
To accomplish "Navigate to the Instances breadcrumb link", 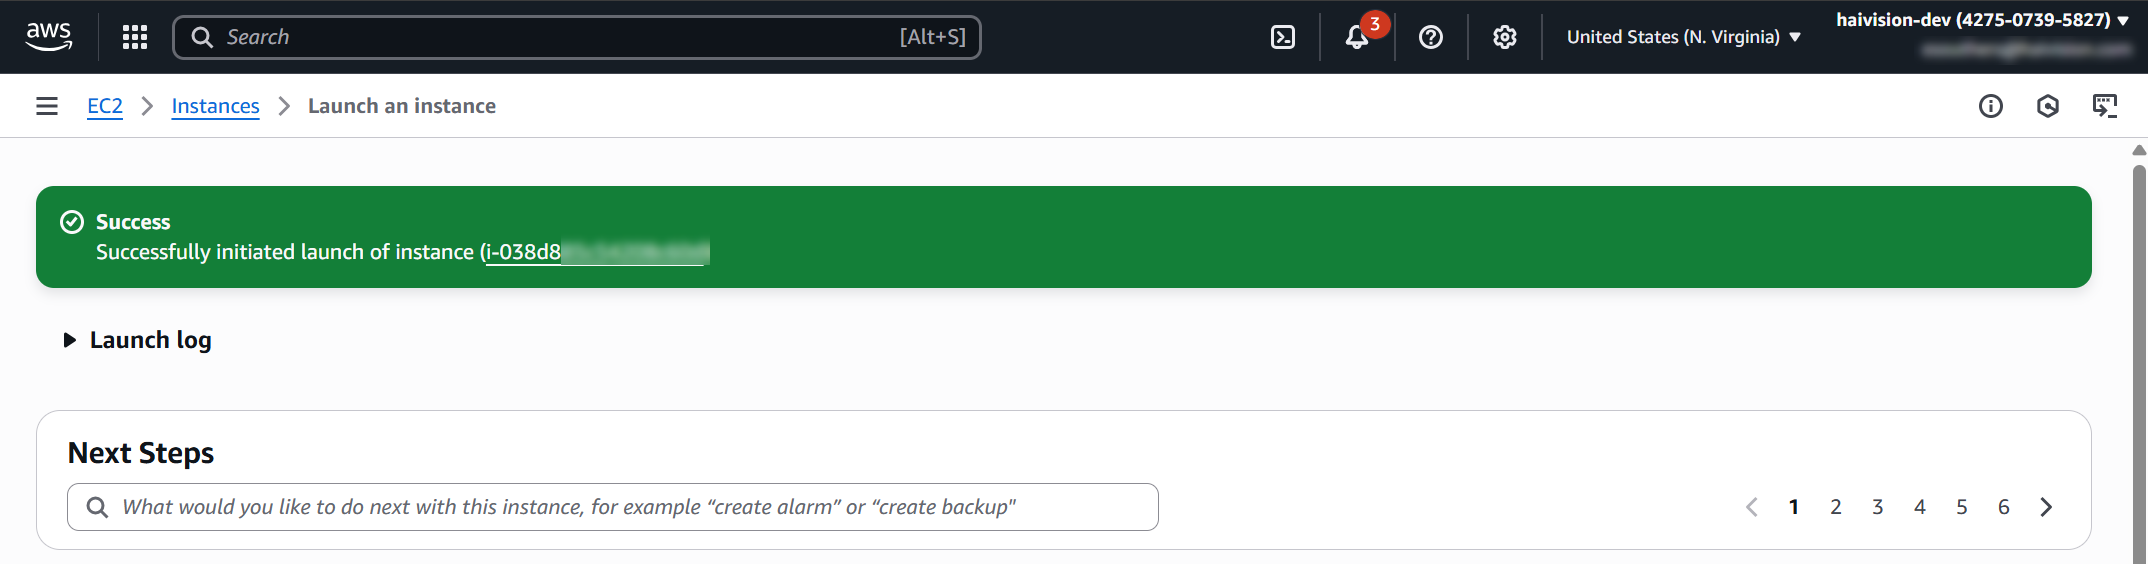I will point(215,106).
